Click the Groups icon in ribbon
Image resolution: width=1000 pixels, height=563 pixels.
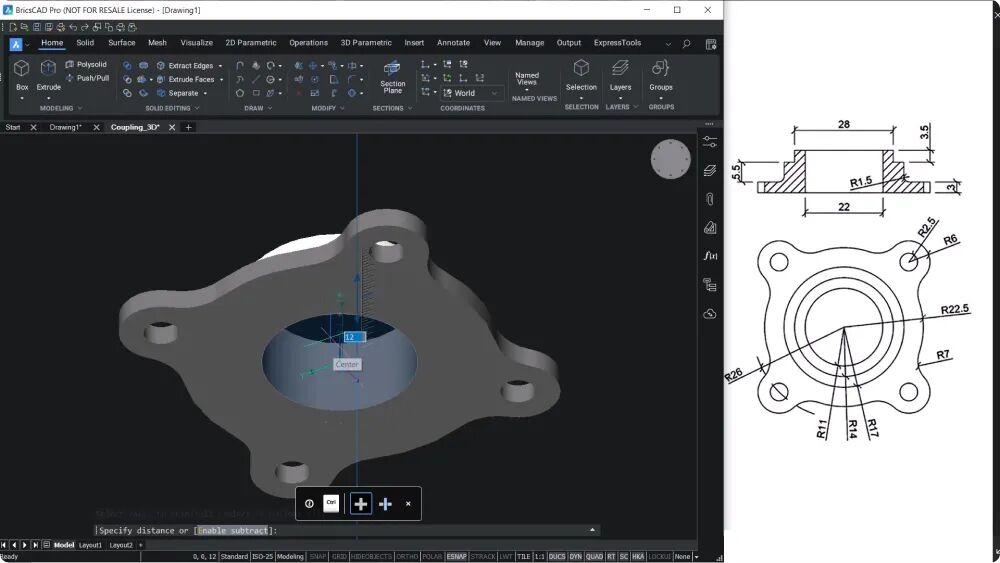pyautogui.click(x=660, y=68)
